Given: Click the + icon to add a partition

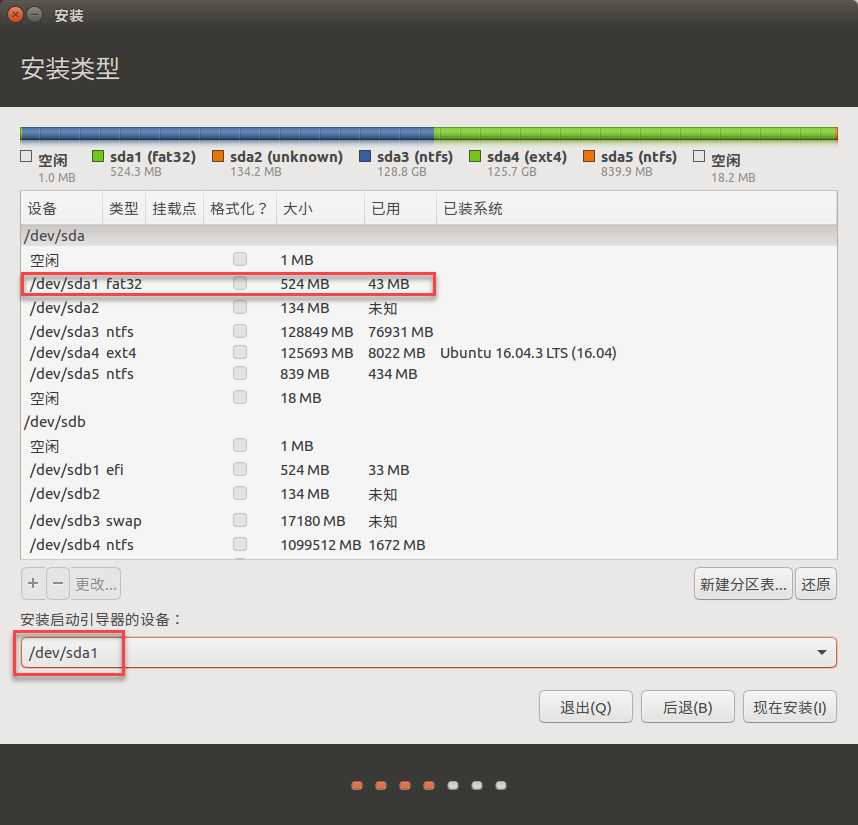Looking at the screenshot, I should pos(33,583).
